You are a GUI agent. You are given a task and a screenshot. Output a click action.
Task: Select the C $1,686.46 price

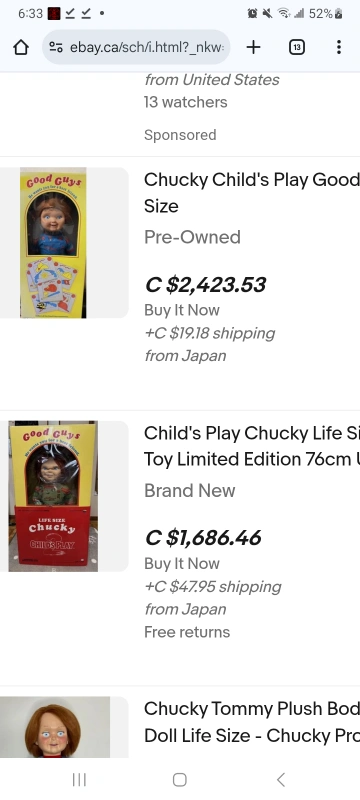coord(203,538)
